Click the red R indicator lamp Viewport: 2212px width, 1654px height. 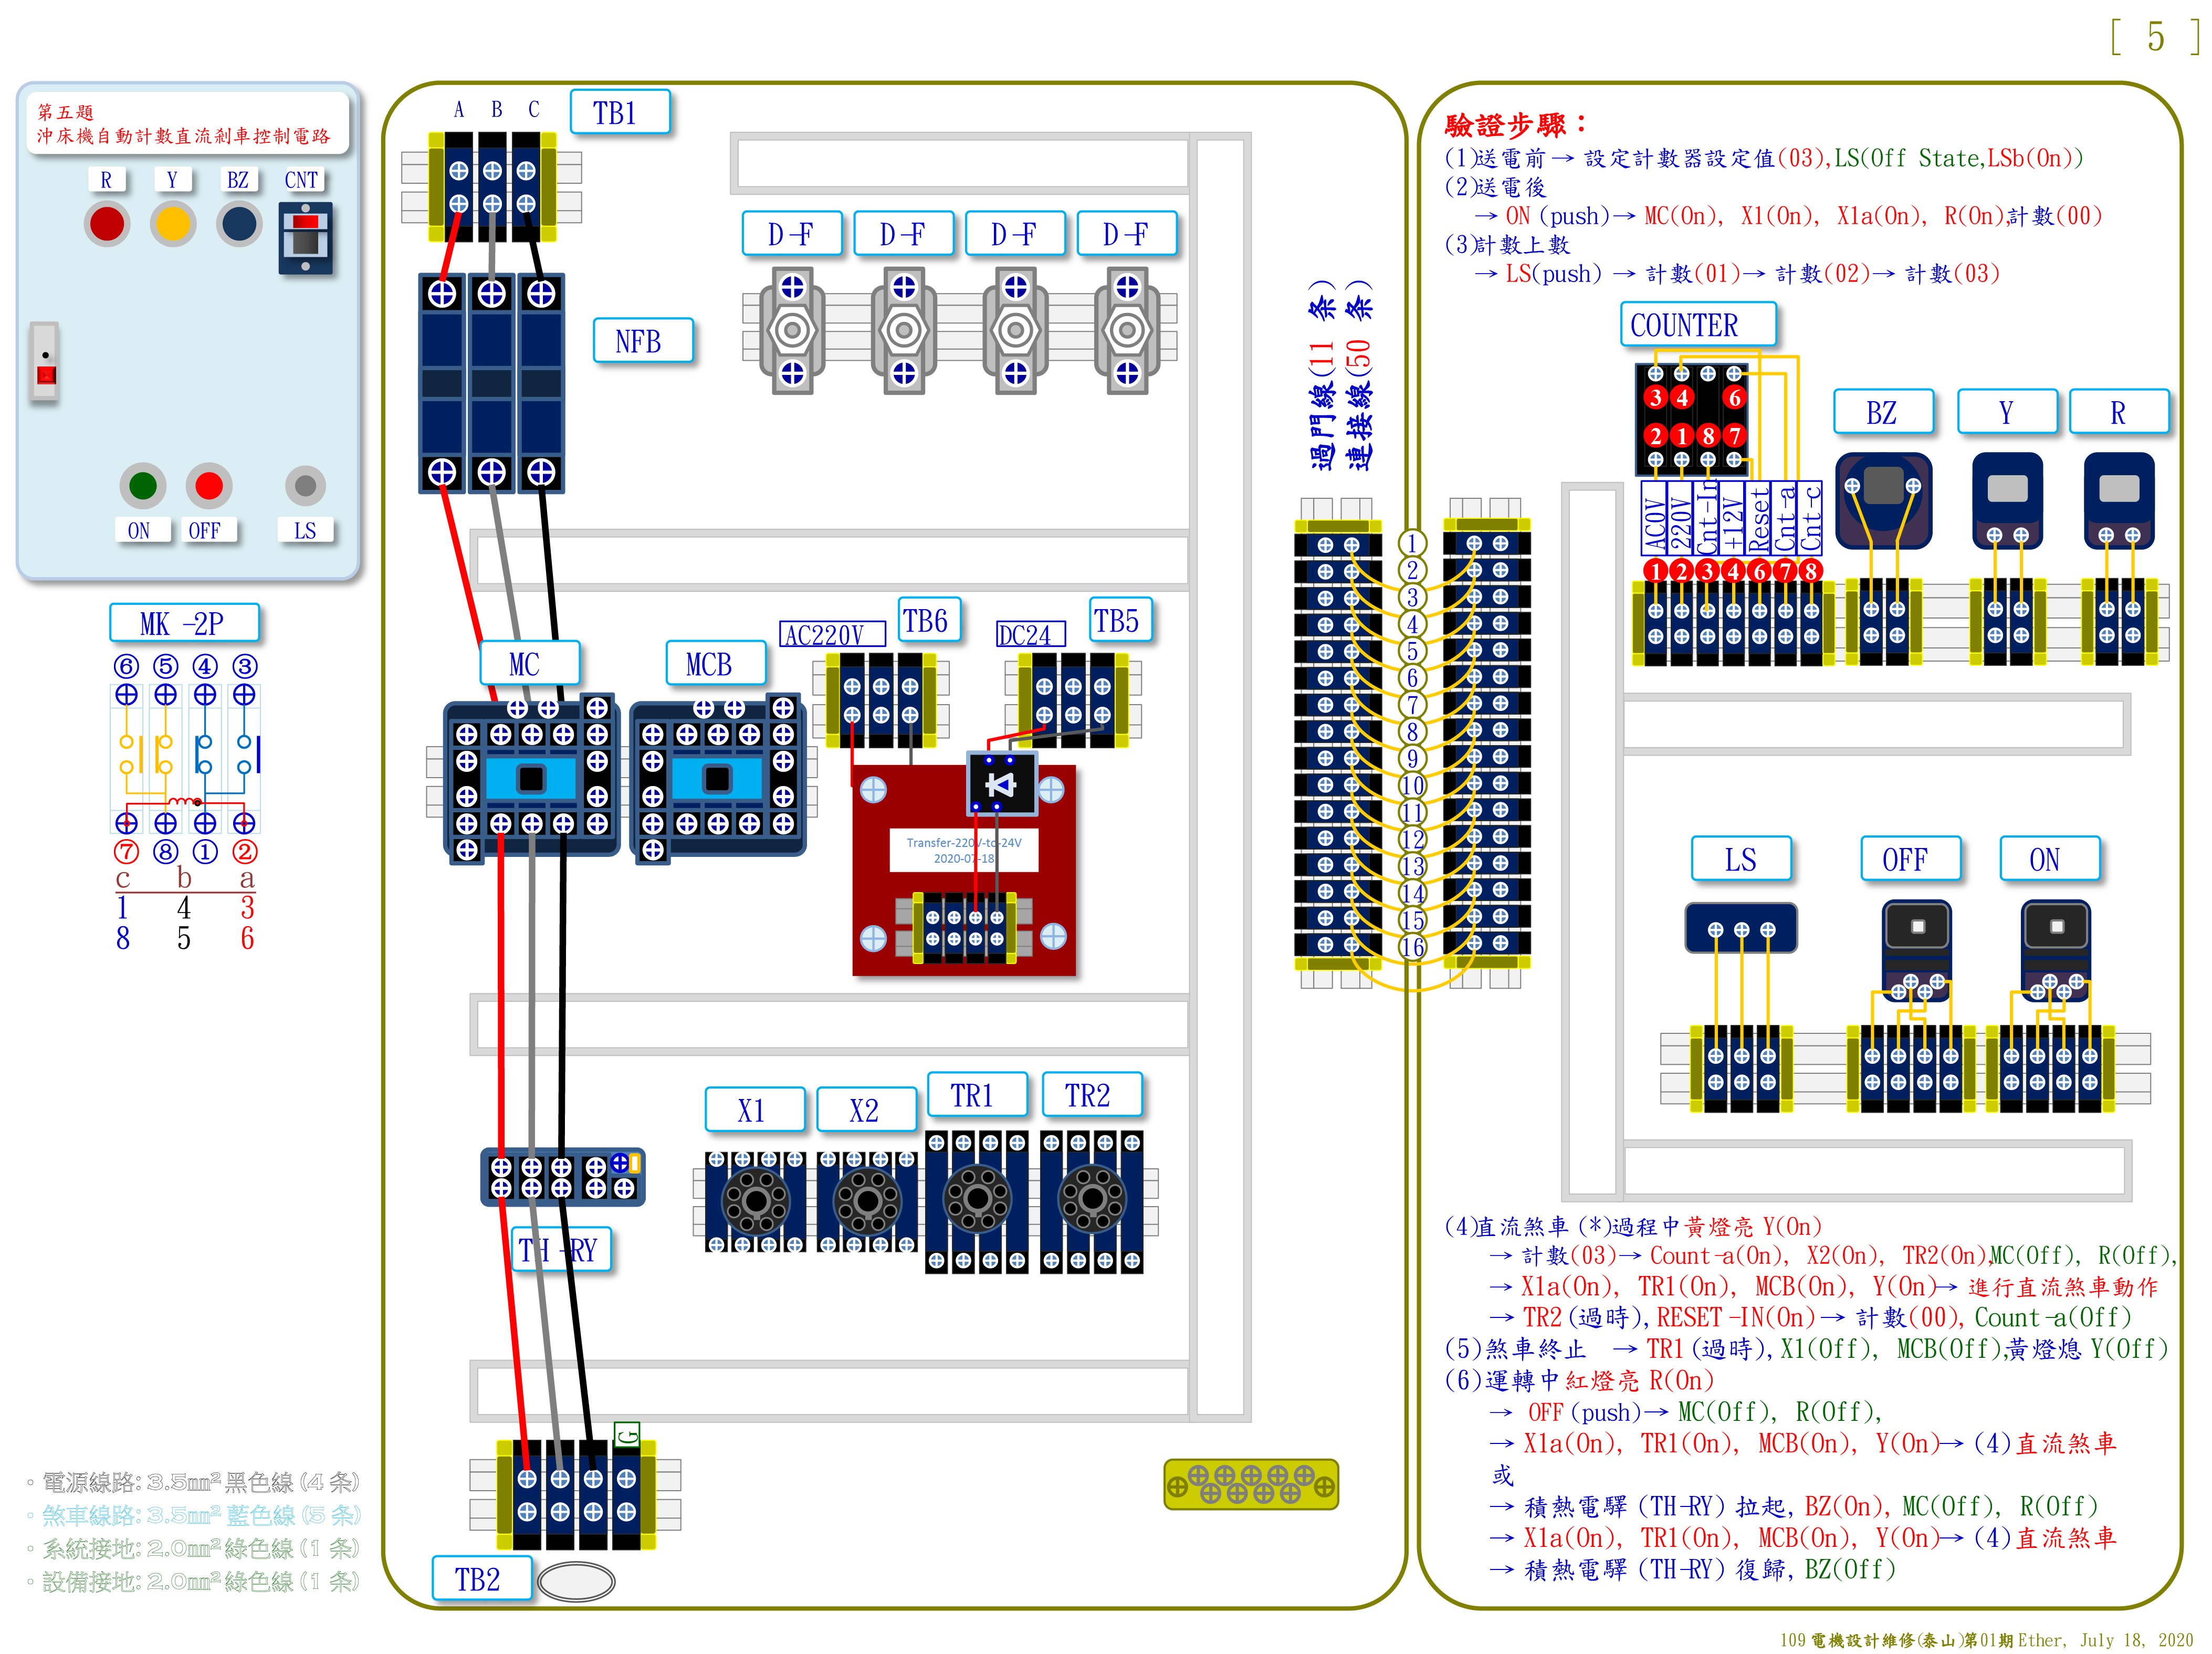[x=107, y=223]
